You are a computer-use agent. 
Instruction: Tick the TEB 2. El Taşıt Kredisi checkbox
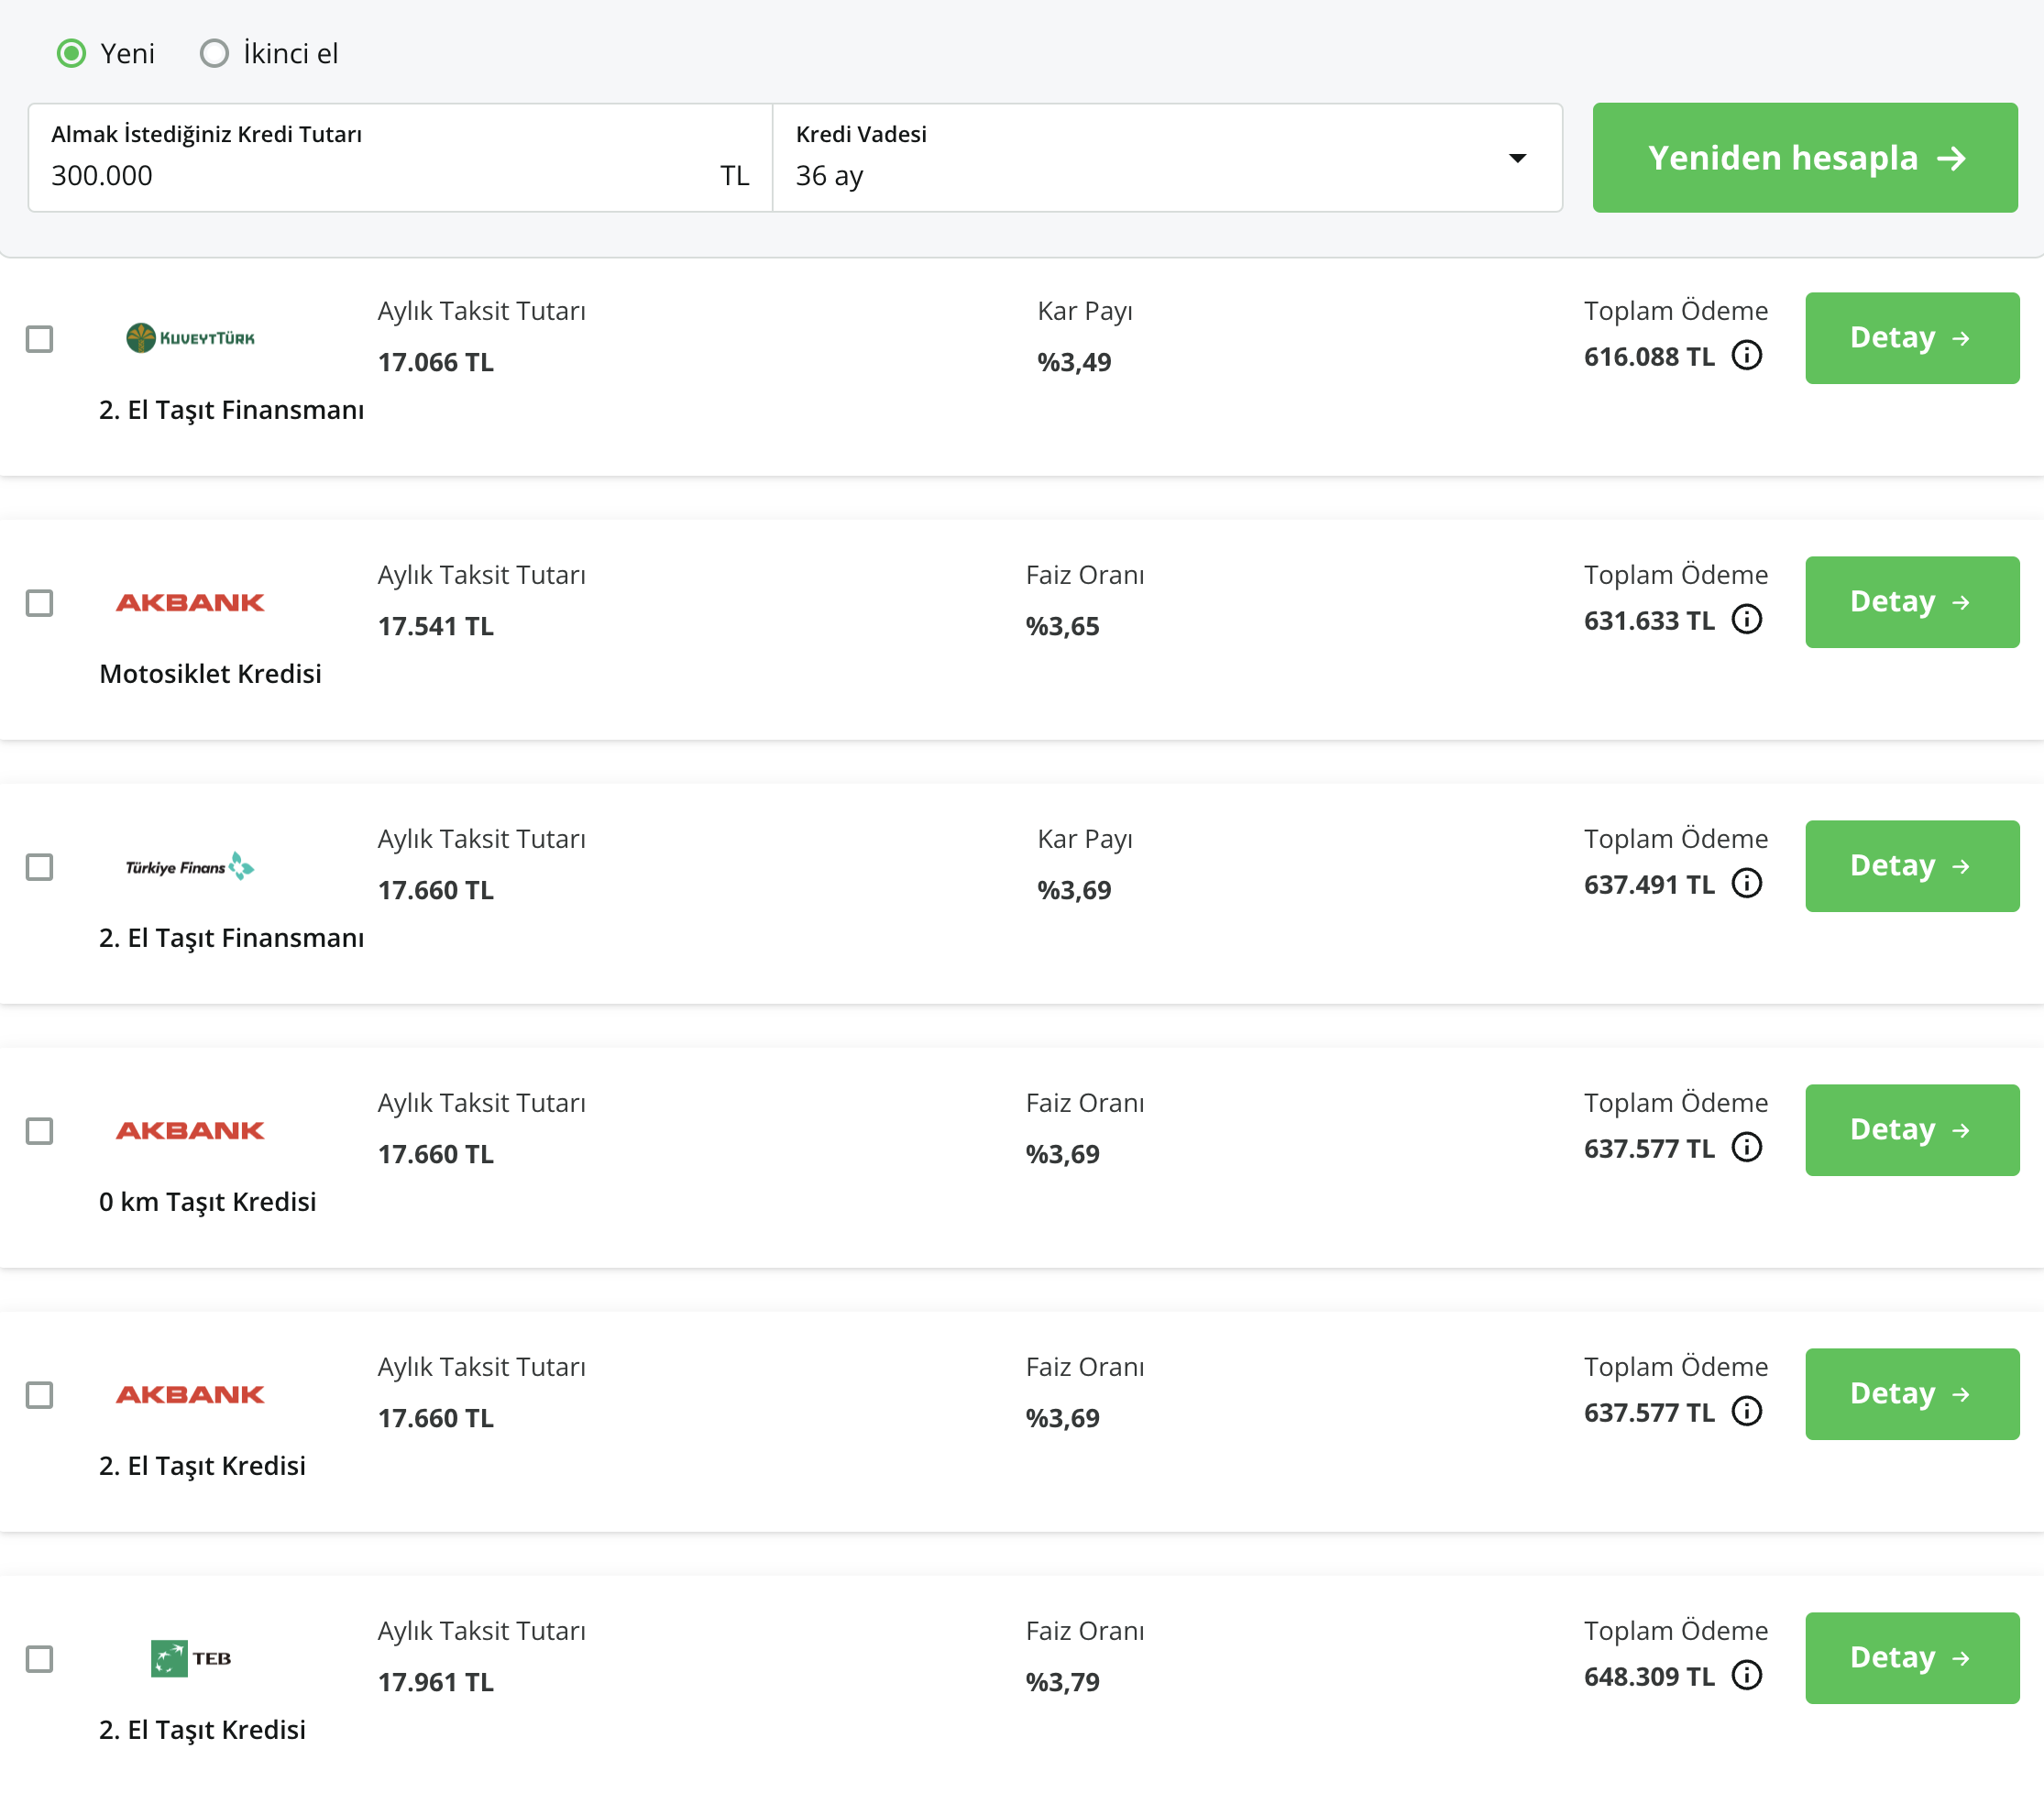39,1659
